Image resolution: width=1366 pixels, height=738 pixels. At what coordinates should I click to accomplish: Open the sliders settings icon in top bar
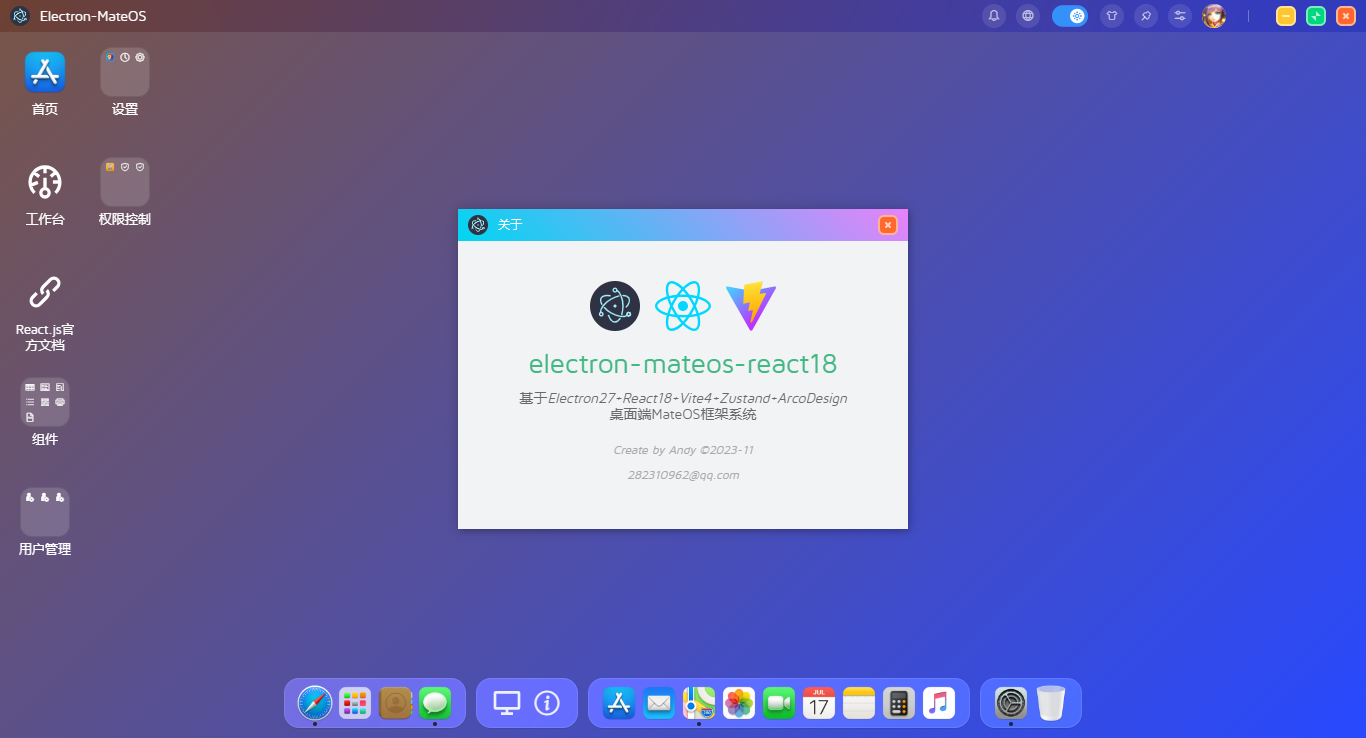pyautogui.click(x=1180, y=16)
